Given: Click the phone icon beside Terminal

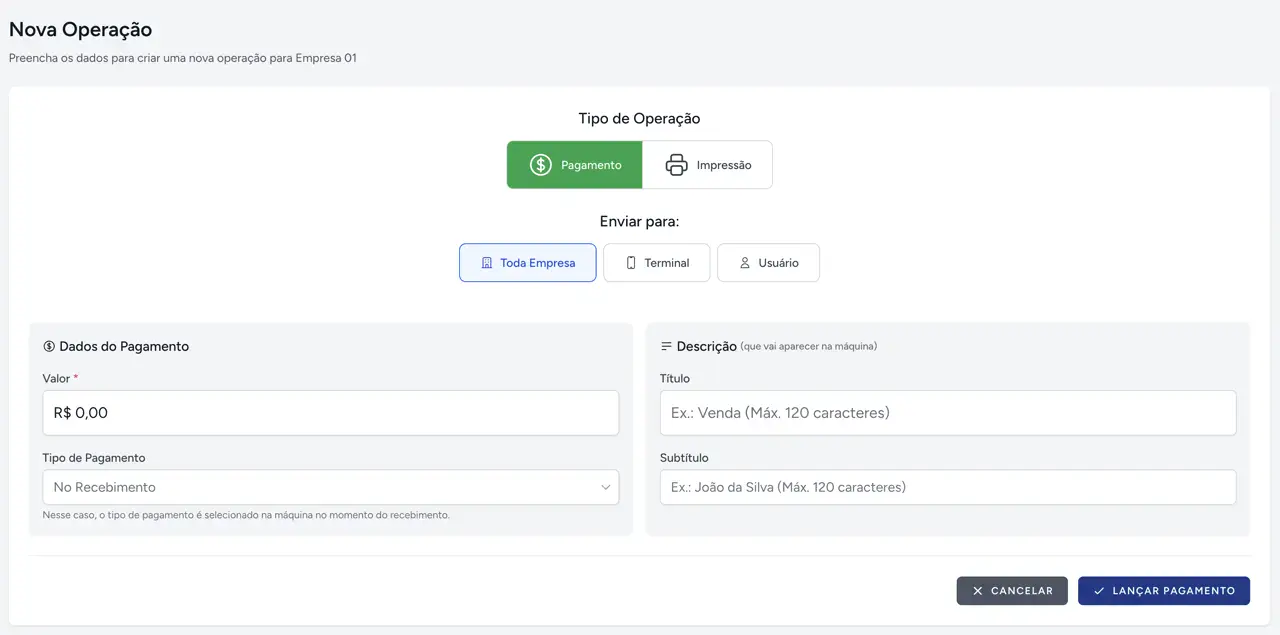Looking at the screenshot, I should pos(631,263).
